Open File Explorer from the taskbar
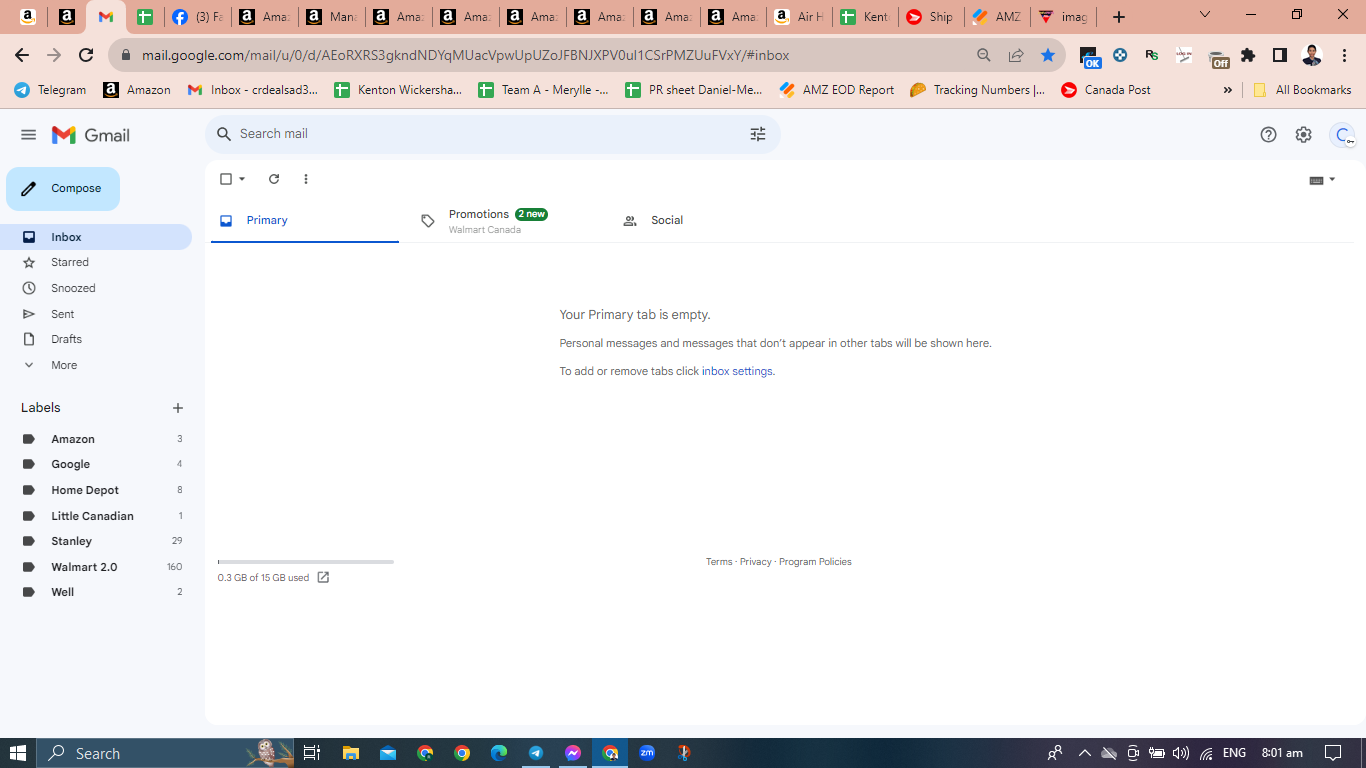The width and height of the screenshot is (1366, 768). (x=350, y=753)
